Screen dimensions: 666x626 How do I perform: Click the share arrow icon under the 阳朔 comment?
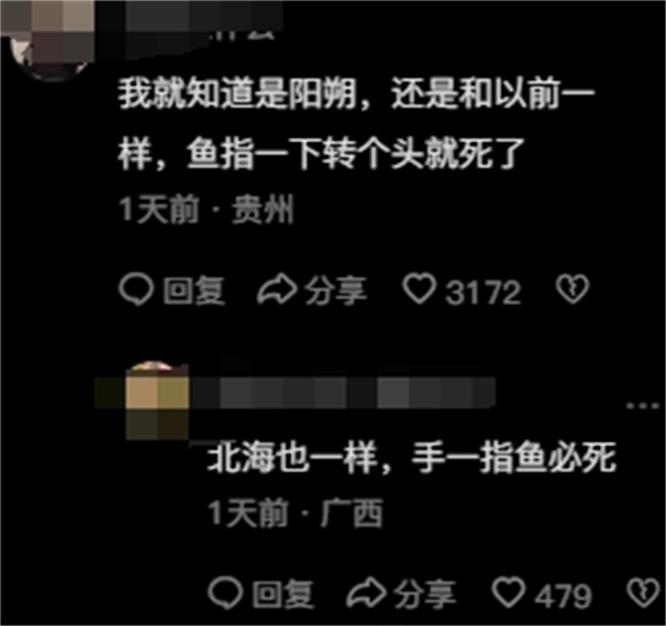point(277,290)
